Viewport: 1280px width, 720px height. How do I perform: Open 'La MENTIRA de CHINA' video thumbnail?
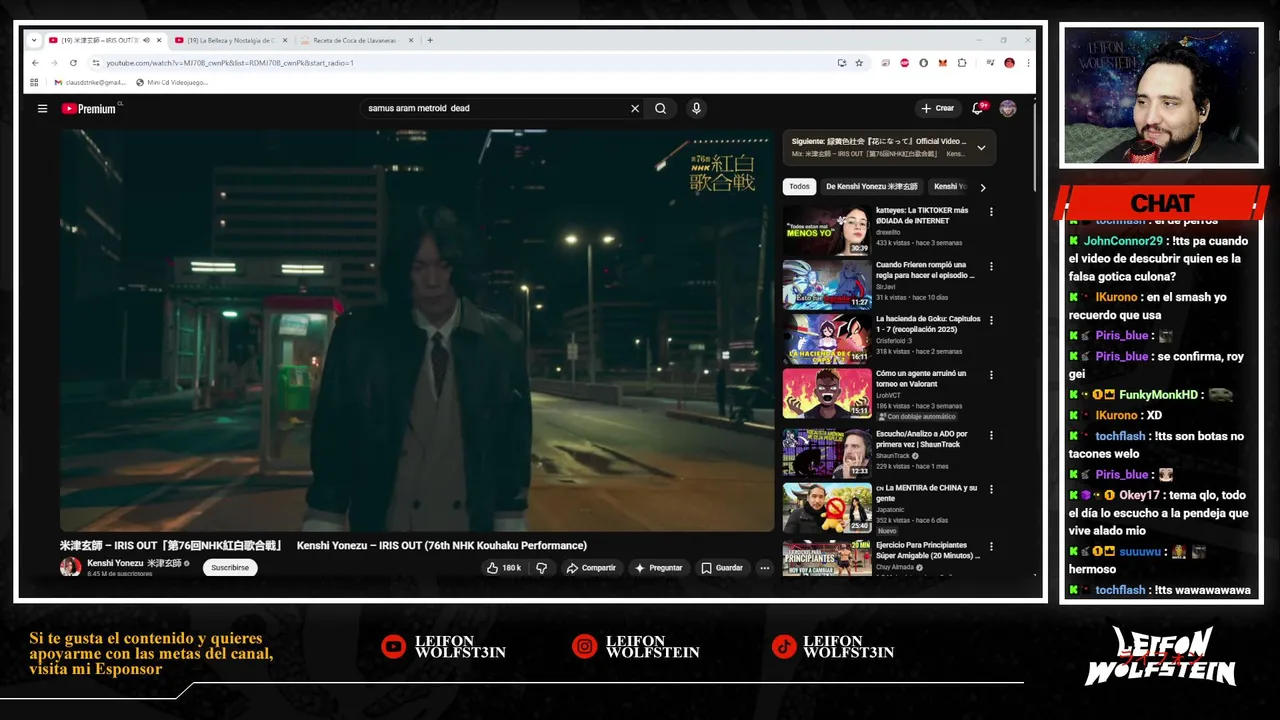pos(827,508)
